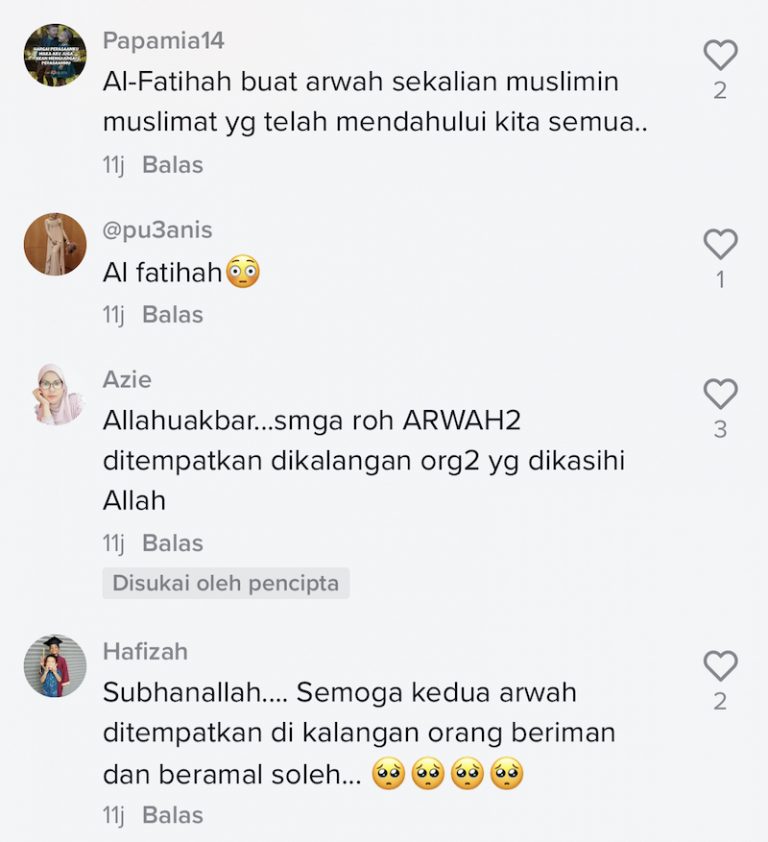Tap Hafizah's Subhanallah comment text
The width and height of the screenshot is (768, 842).
tap(359, 734)
